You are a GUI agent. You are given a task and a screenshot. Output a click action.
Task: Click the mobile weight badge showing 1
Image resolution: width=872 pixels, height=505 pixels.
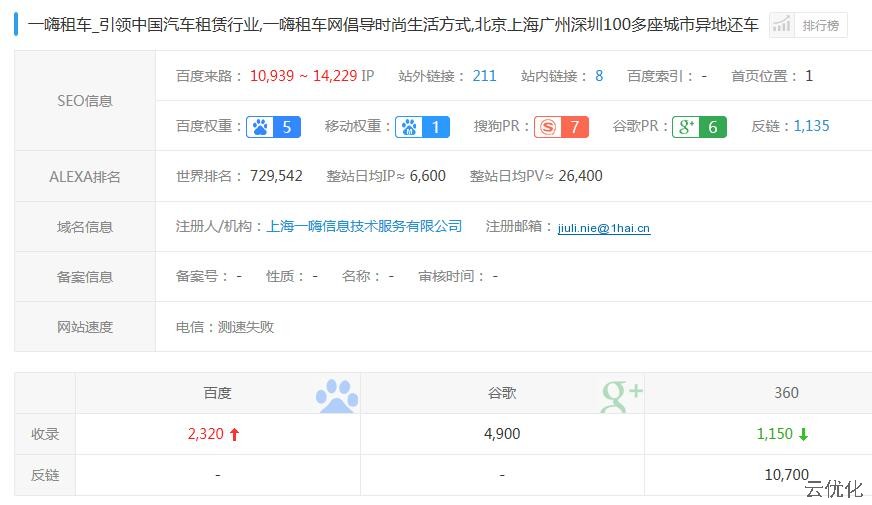pos(422,127)
